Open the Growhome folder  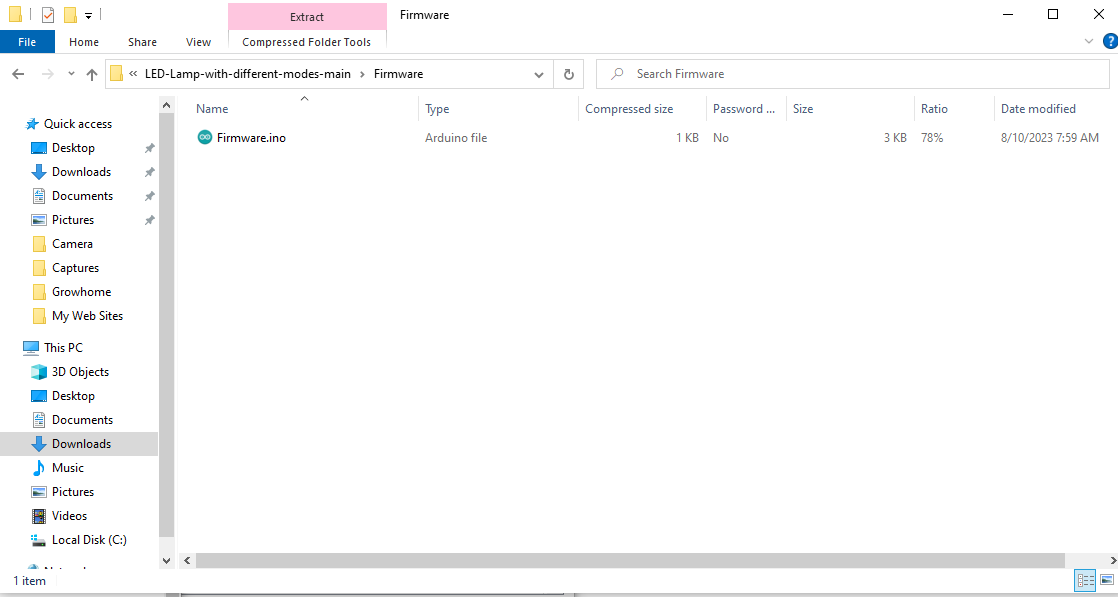[81, 292]
